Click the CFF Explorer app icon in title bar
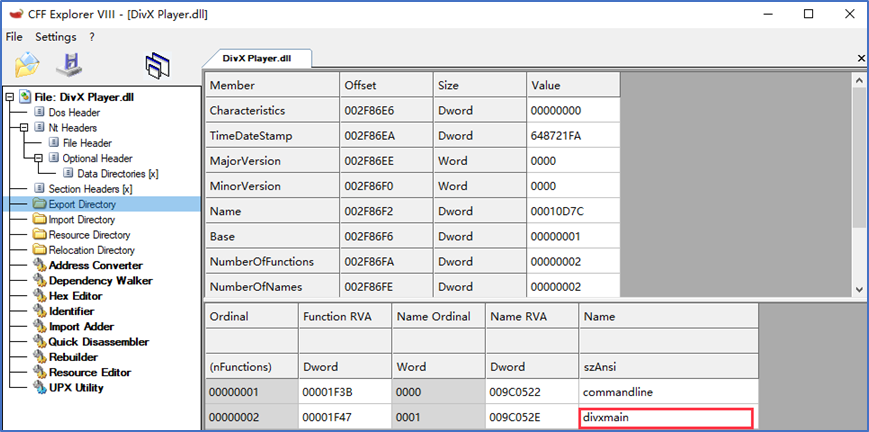Viewport: 869px width, 432px height. pos(17,14)
